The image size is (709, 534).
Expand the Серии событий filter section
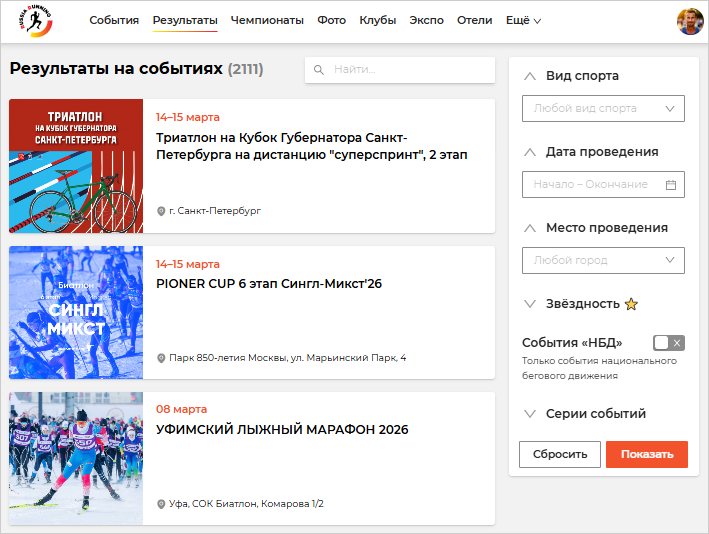[530, 413]
